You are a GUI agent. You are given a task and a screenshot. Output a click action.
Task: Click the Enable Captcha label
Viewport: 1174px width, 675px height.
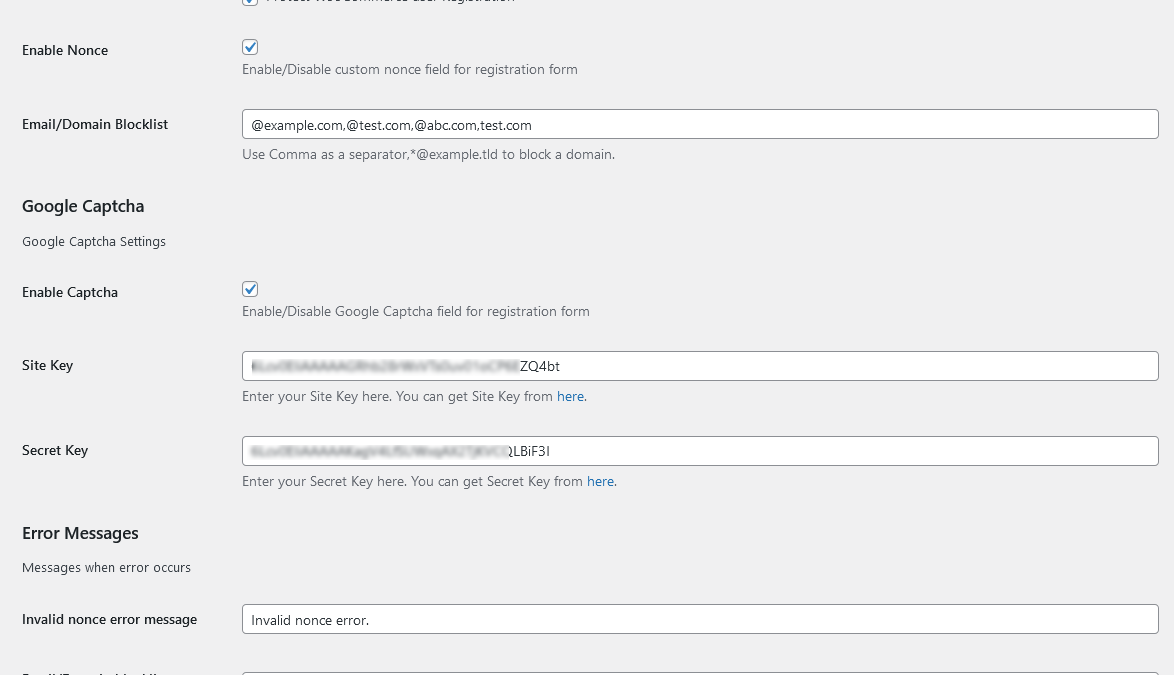[70, 292]
